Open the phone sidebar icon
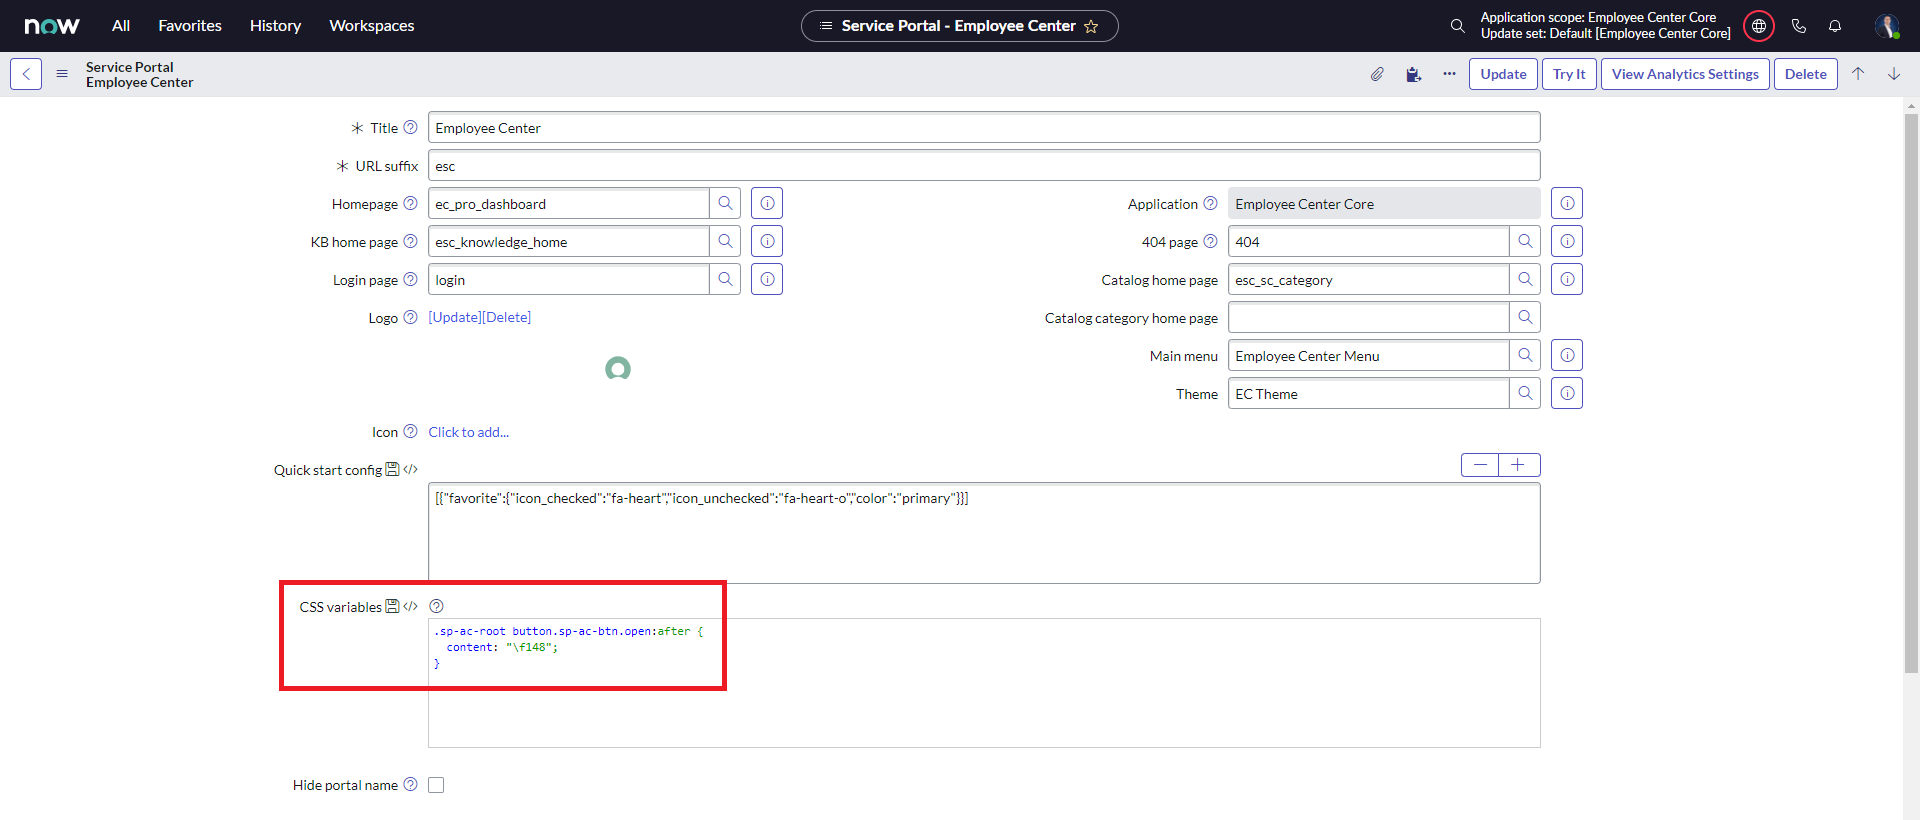 [x=1799, y=26]
